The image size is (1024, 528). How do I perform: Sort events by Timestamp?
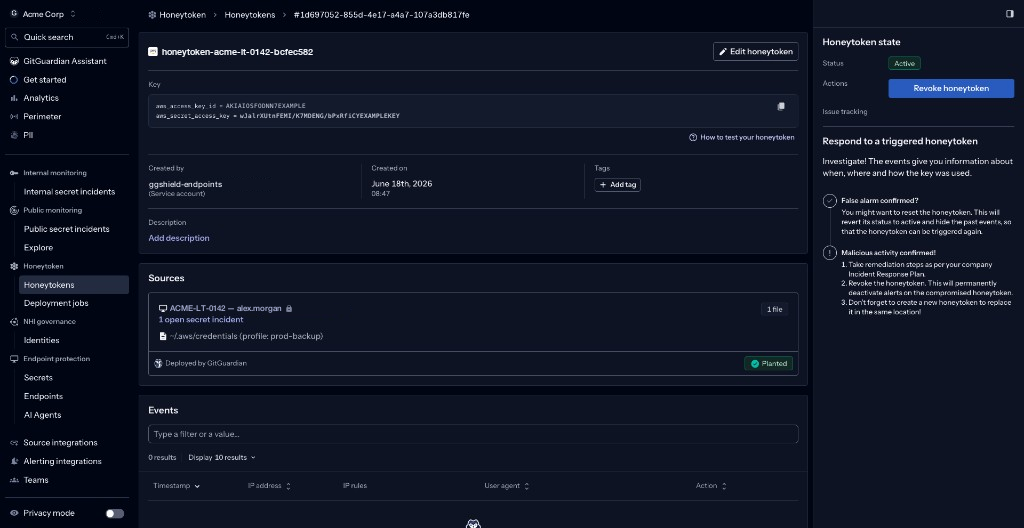coord(176,486)
